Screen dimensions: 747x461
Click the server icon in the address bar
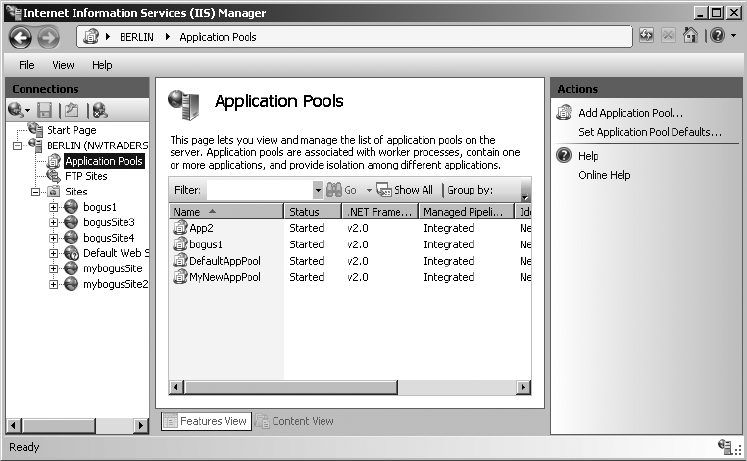[91, 36]
